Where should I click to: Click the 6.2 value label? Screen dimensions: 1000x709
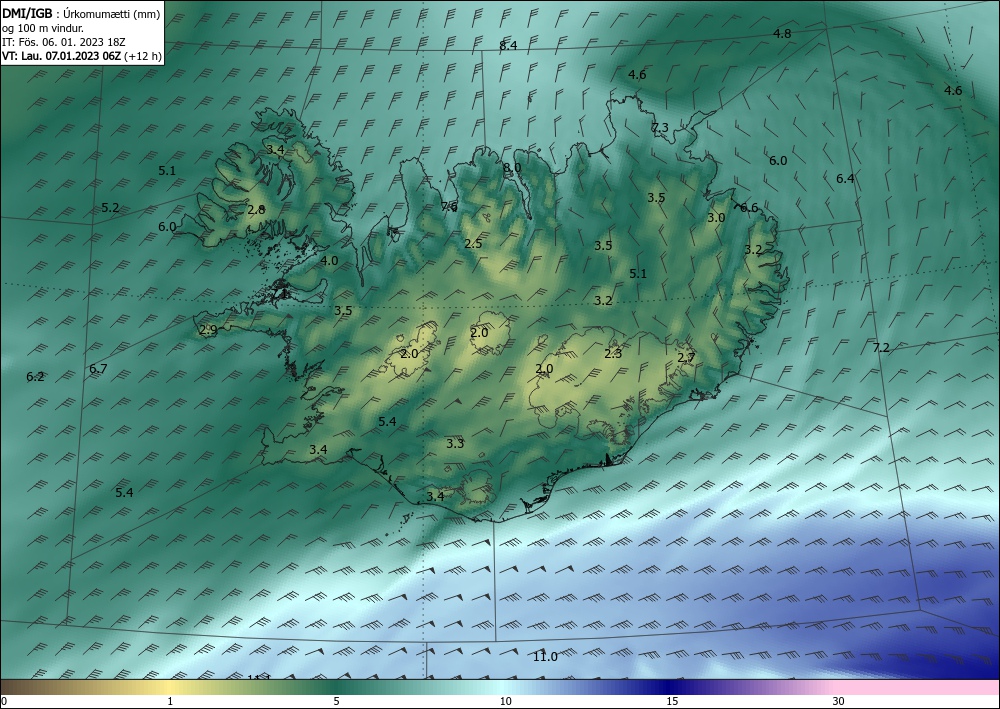point(36,377)
